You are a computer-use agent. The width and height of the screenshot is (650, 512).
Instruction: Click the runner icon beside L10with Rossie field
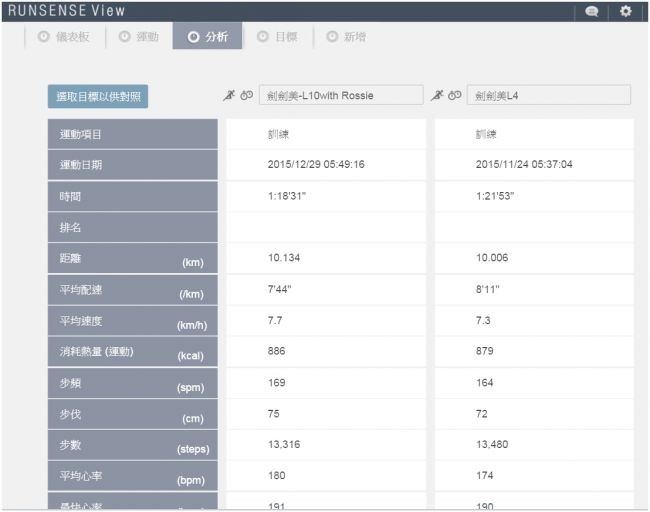(229, 95)
